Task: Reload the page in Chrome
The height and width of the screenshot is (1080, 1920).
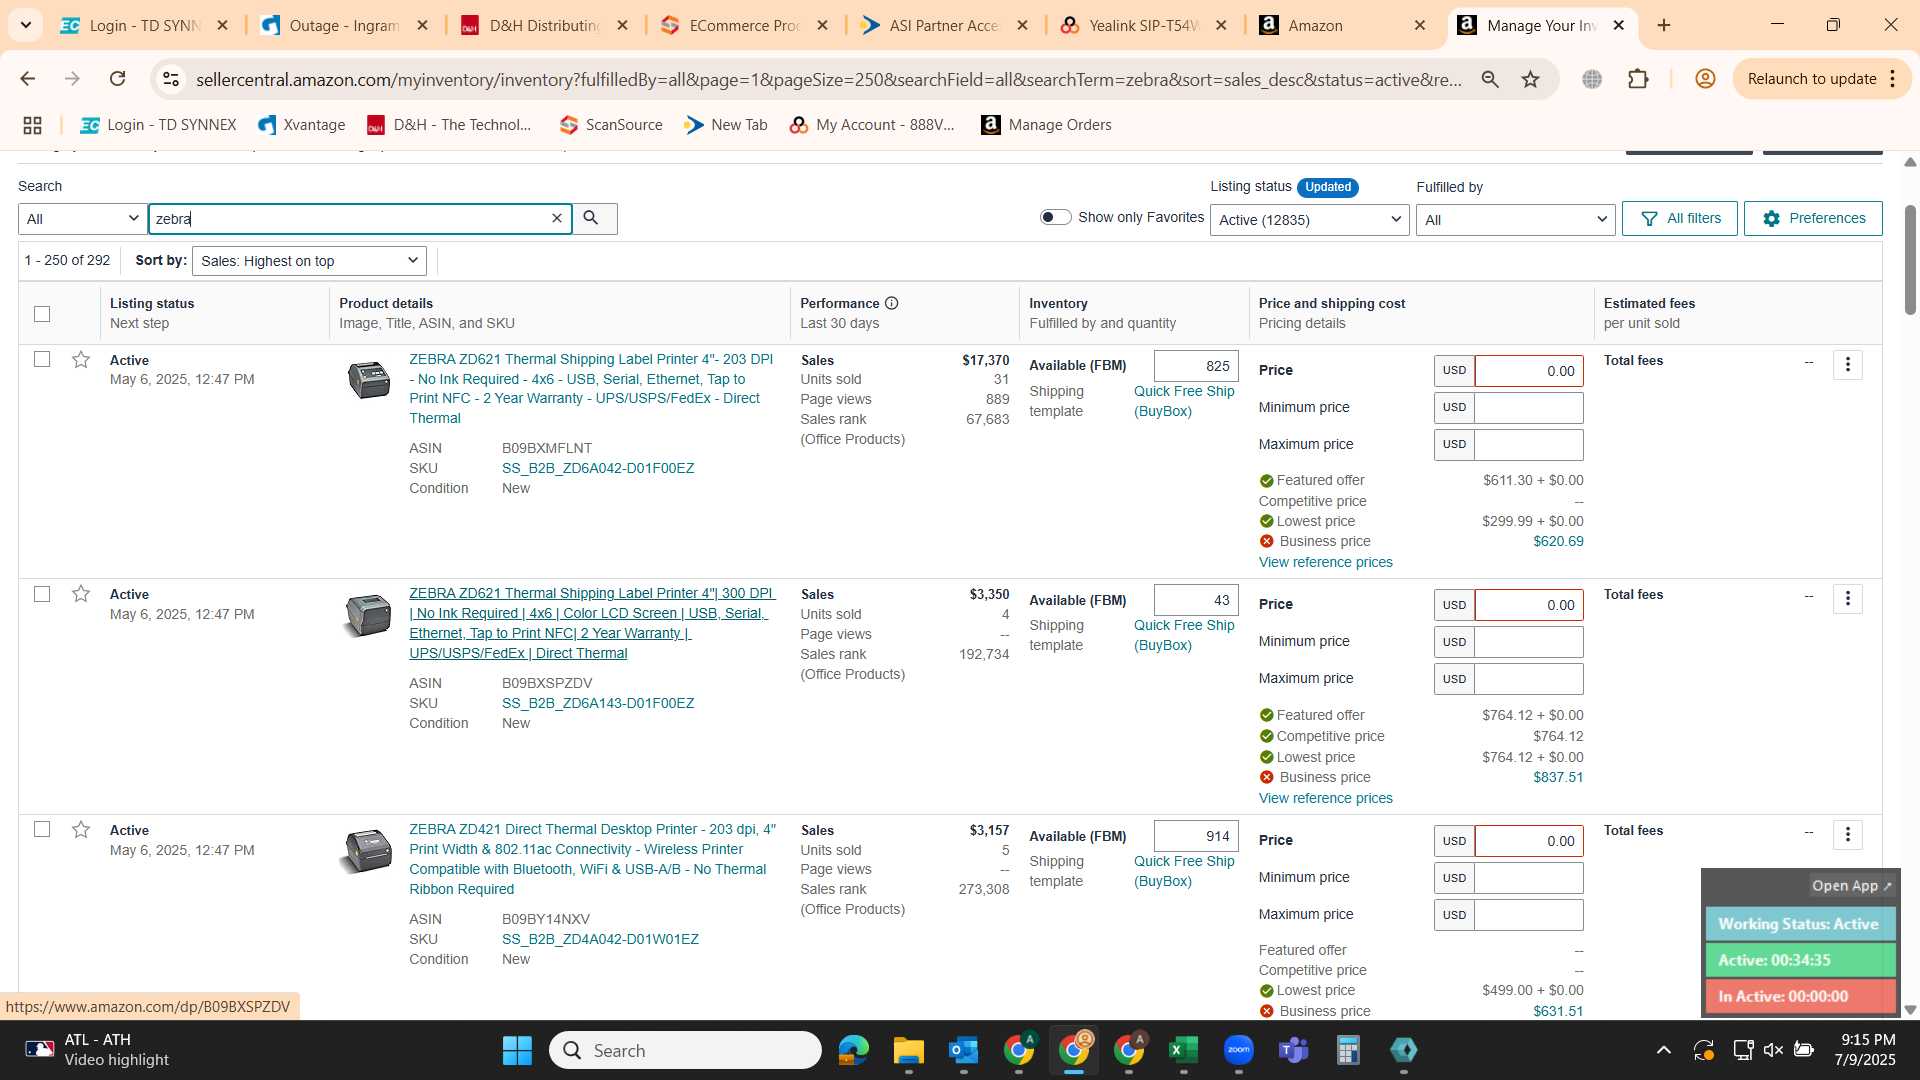Action: tap(118, 79)
